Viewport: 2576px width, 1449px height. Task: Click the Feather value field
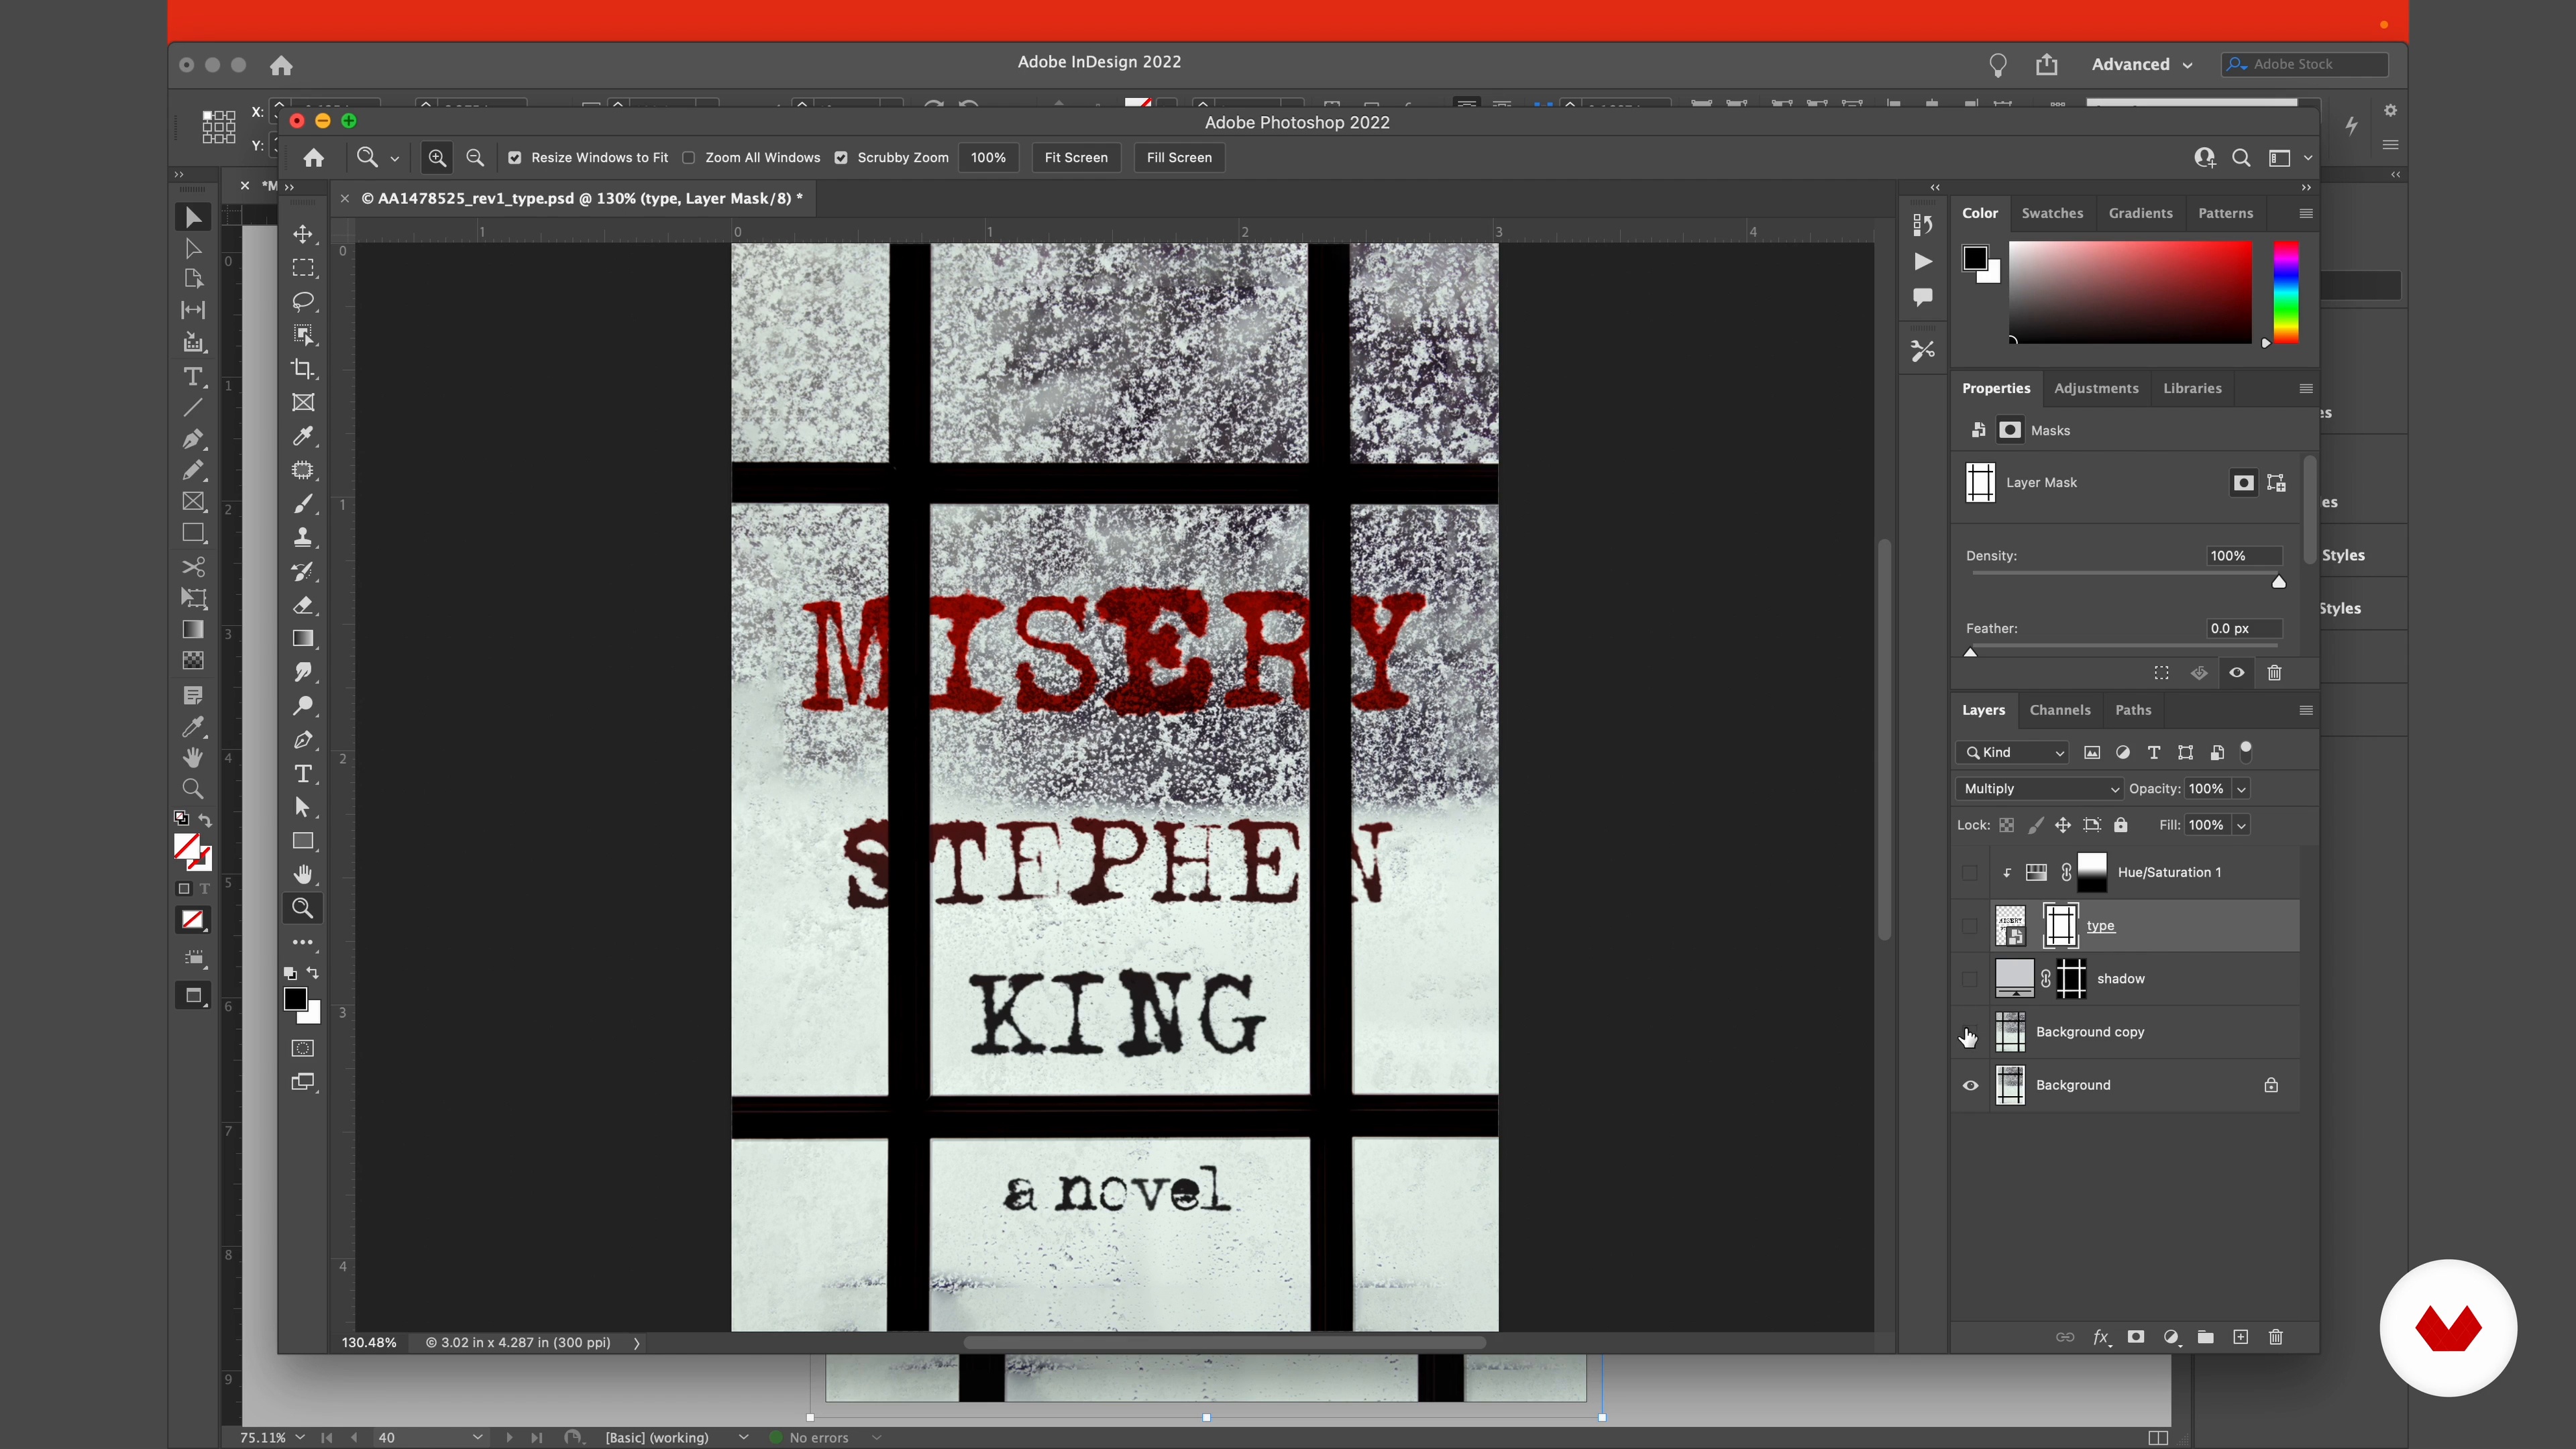(2244, 628)
